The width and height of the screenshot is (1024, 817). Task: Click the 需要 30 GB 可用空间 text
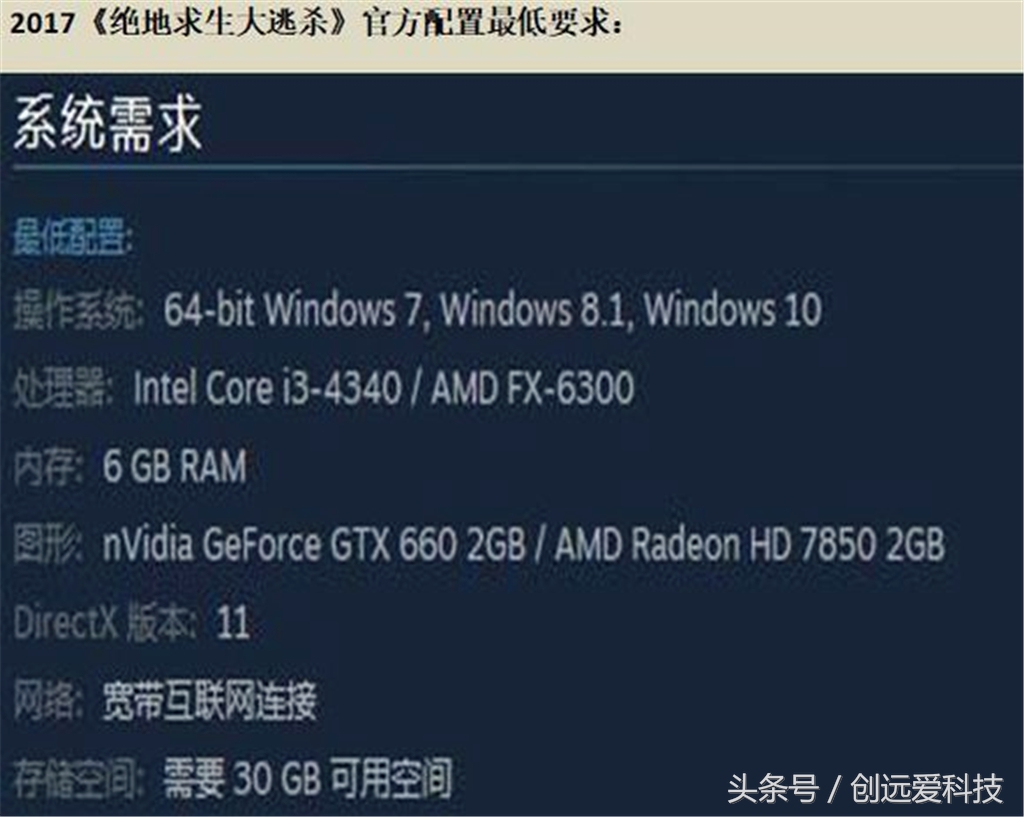[308, 778]
